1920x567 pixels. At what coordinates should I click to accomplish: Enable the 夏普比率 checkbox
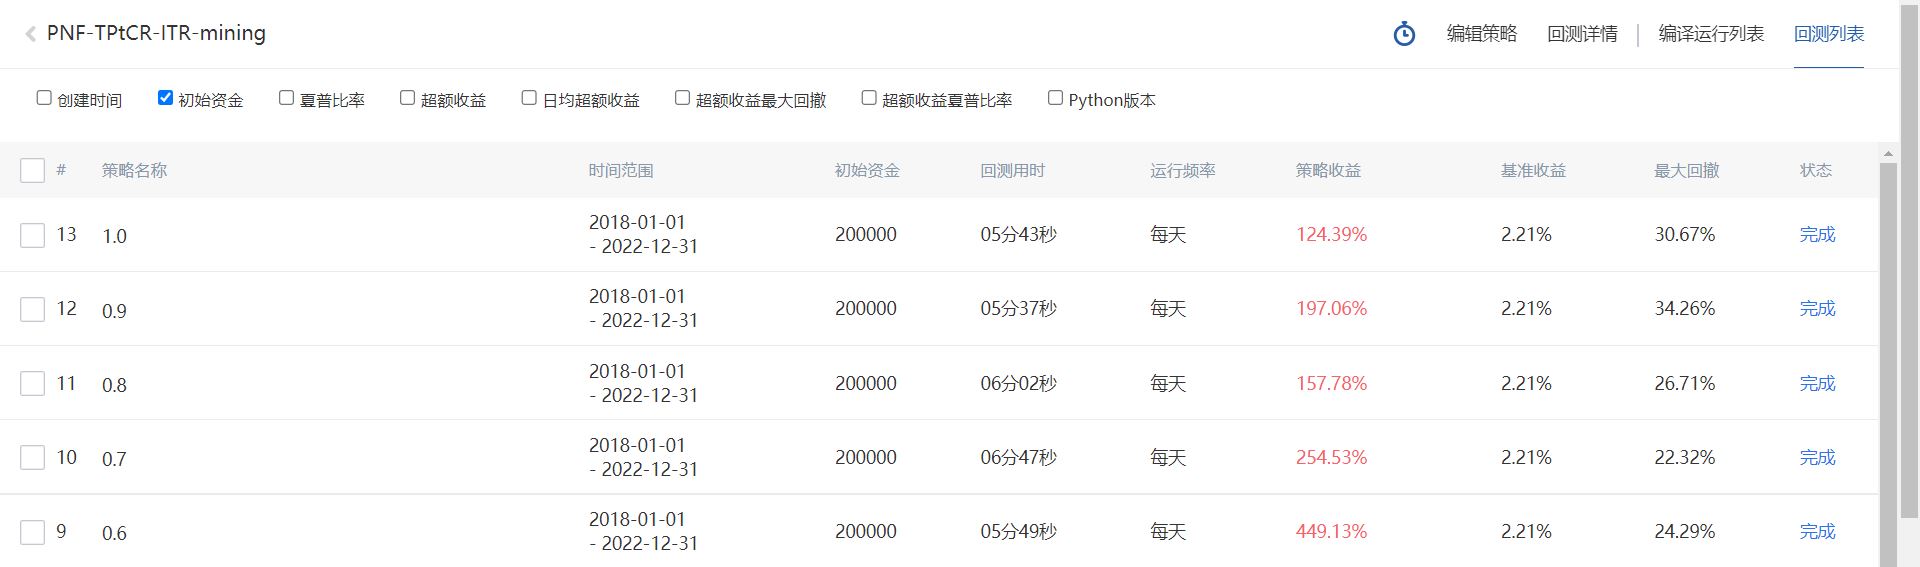pyautogui.click(x=286, y=98)
